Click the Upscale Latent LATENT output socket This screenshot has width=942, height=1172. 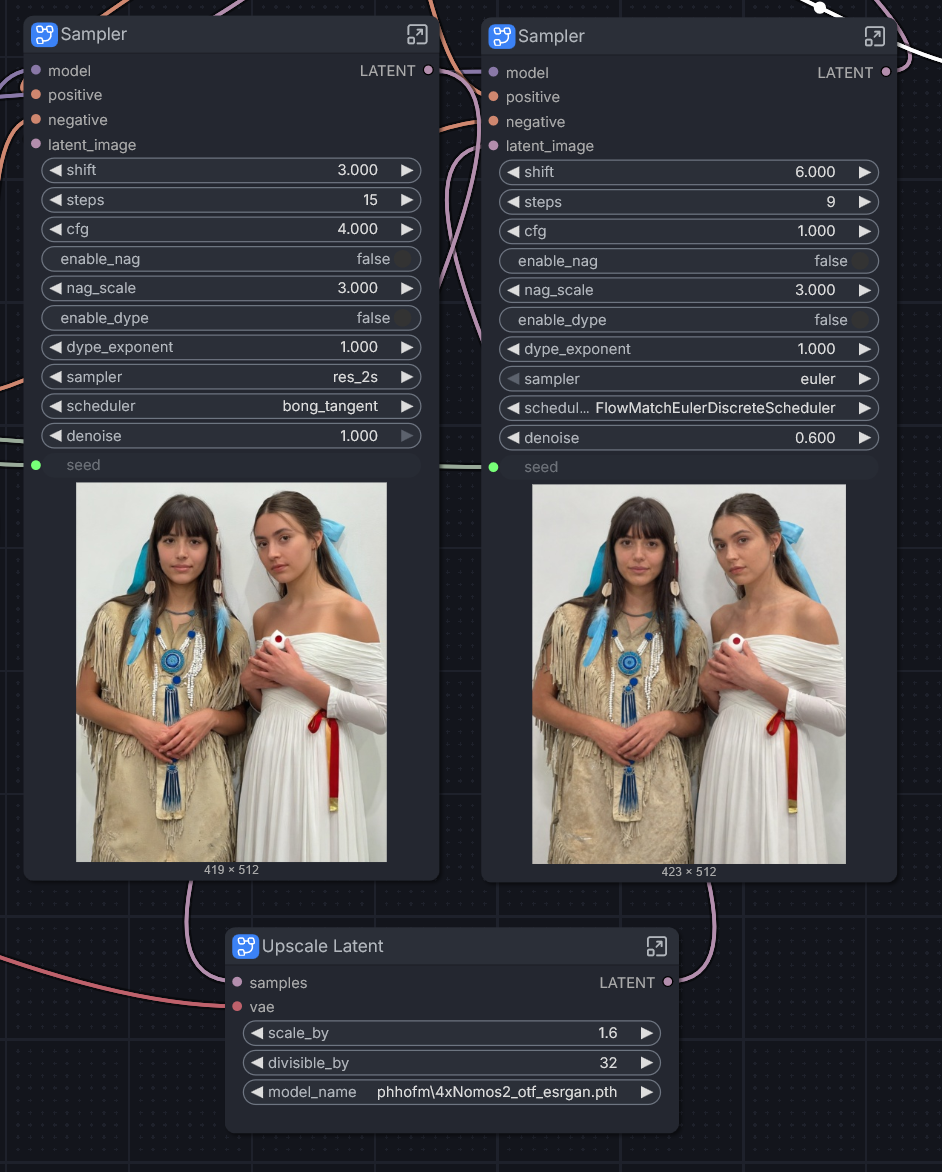668,982
